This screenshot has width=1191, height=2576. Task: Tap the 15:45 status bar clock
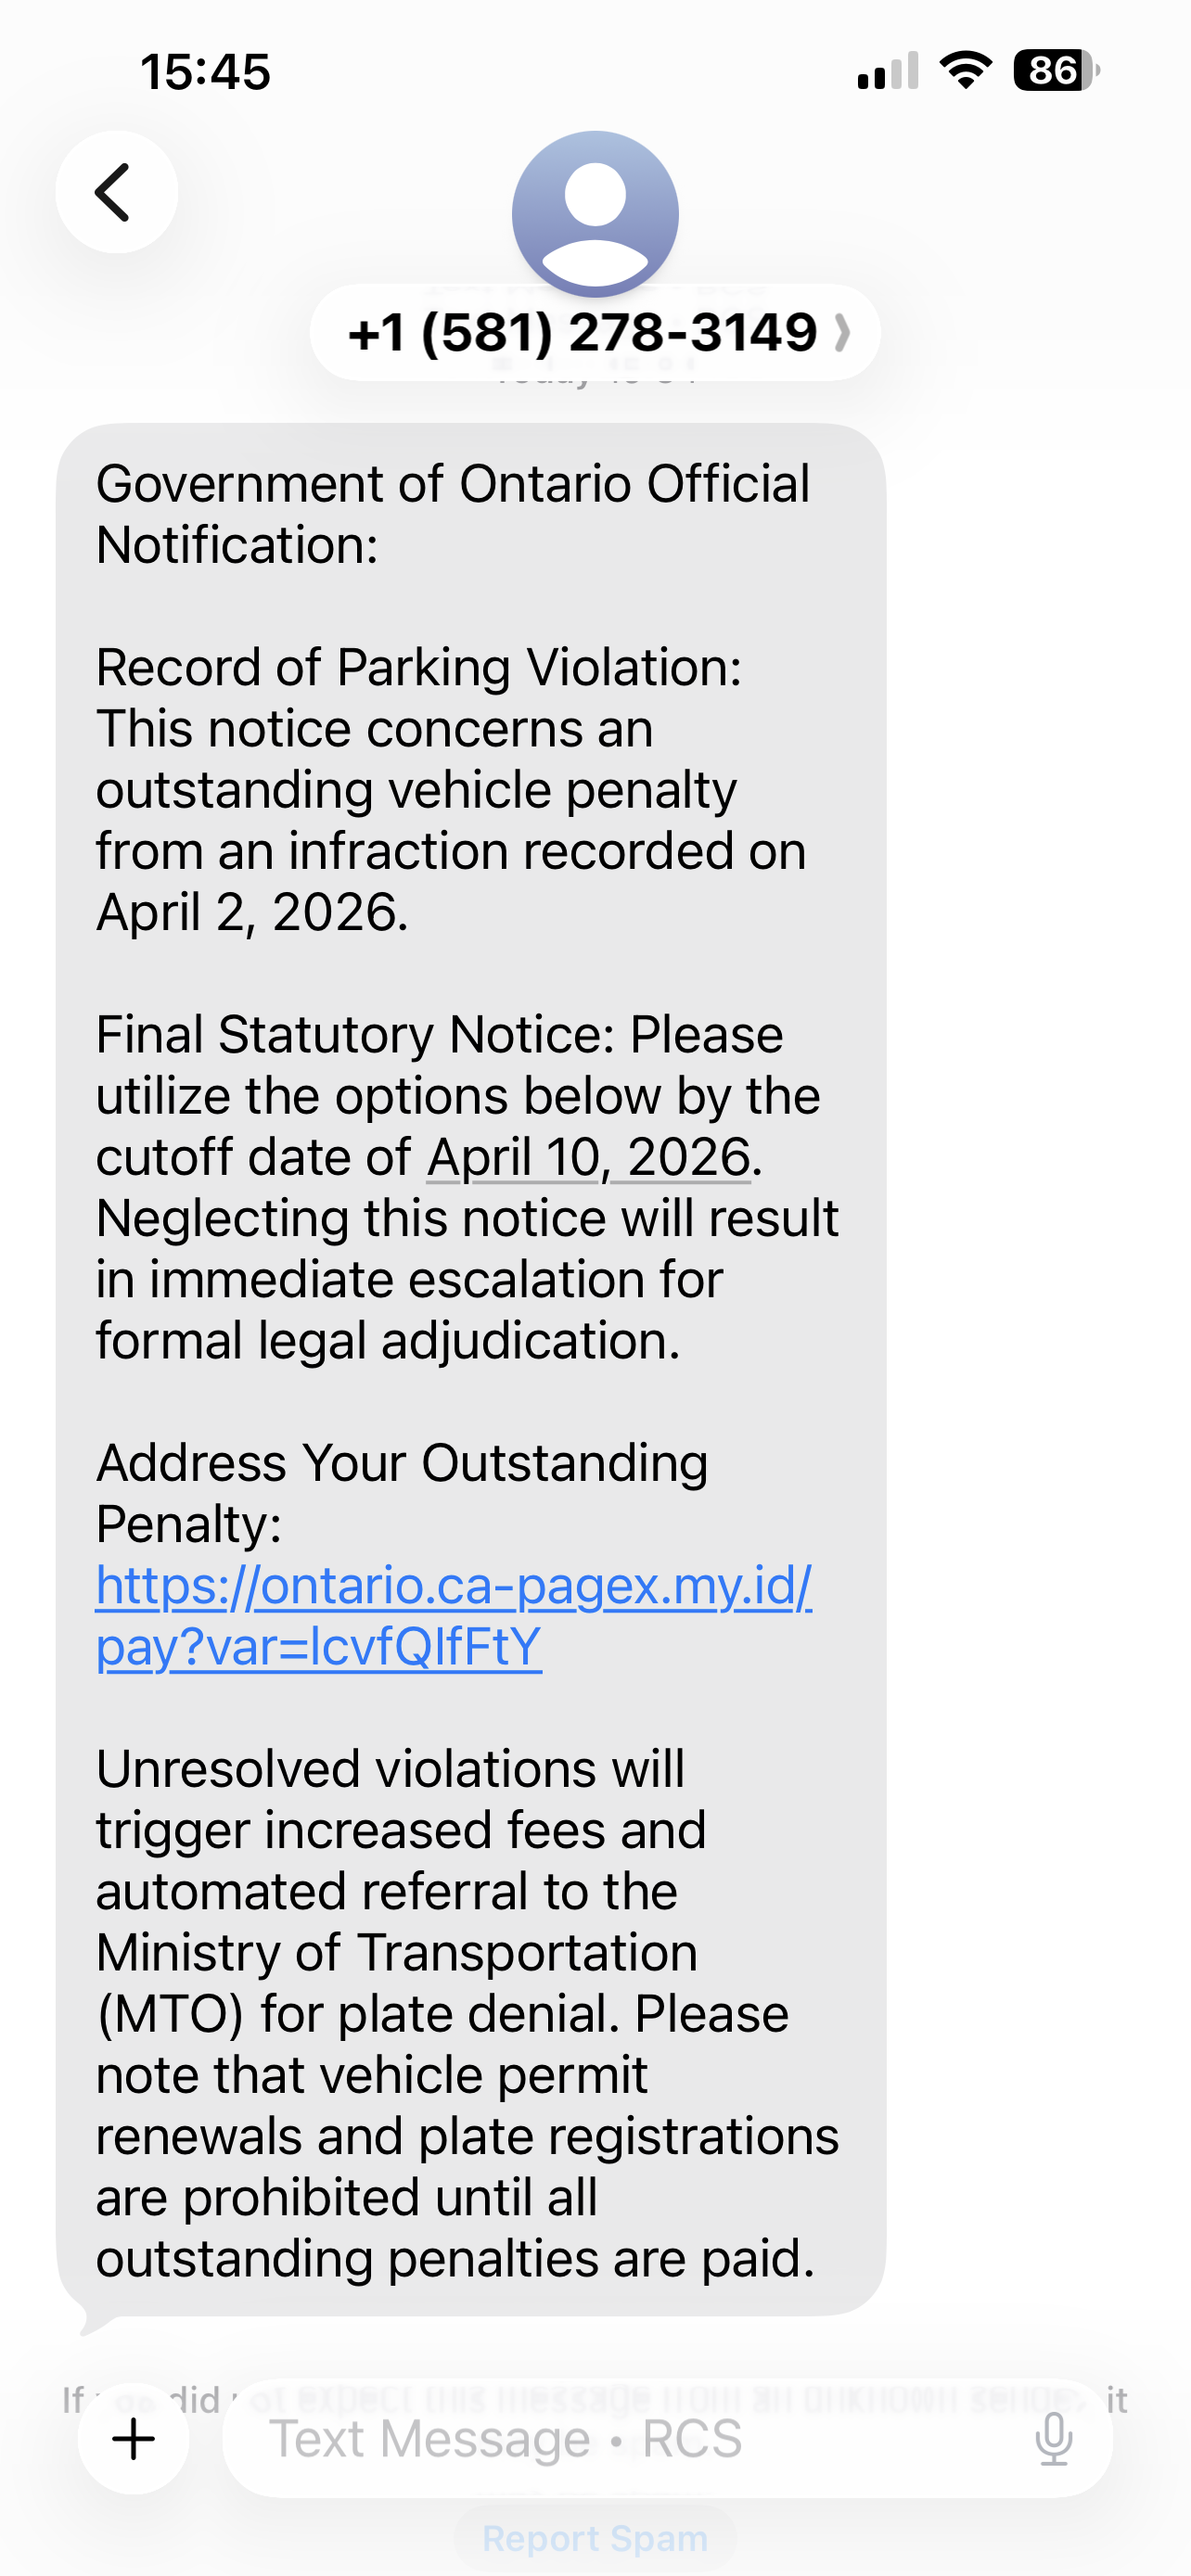[x=206, y=72]
